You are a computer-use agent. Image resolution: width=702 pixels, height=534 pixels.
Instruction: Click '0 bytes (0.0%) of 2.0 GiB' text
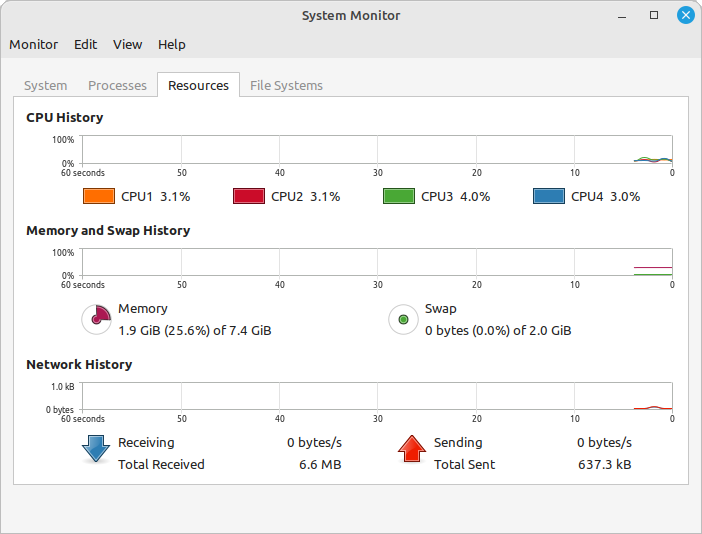(x=498, y=331)
